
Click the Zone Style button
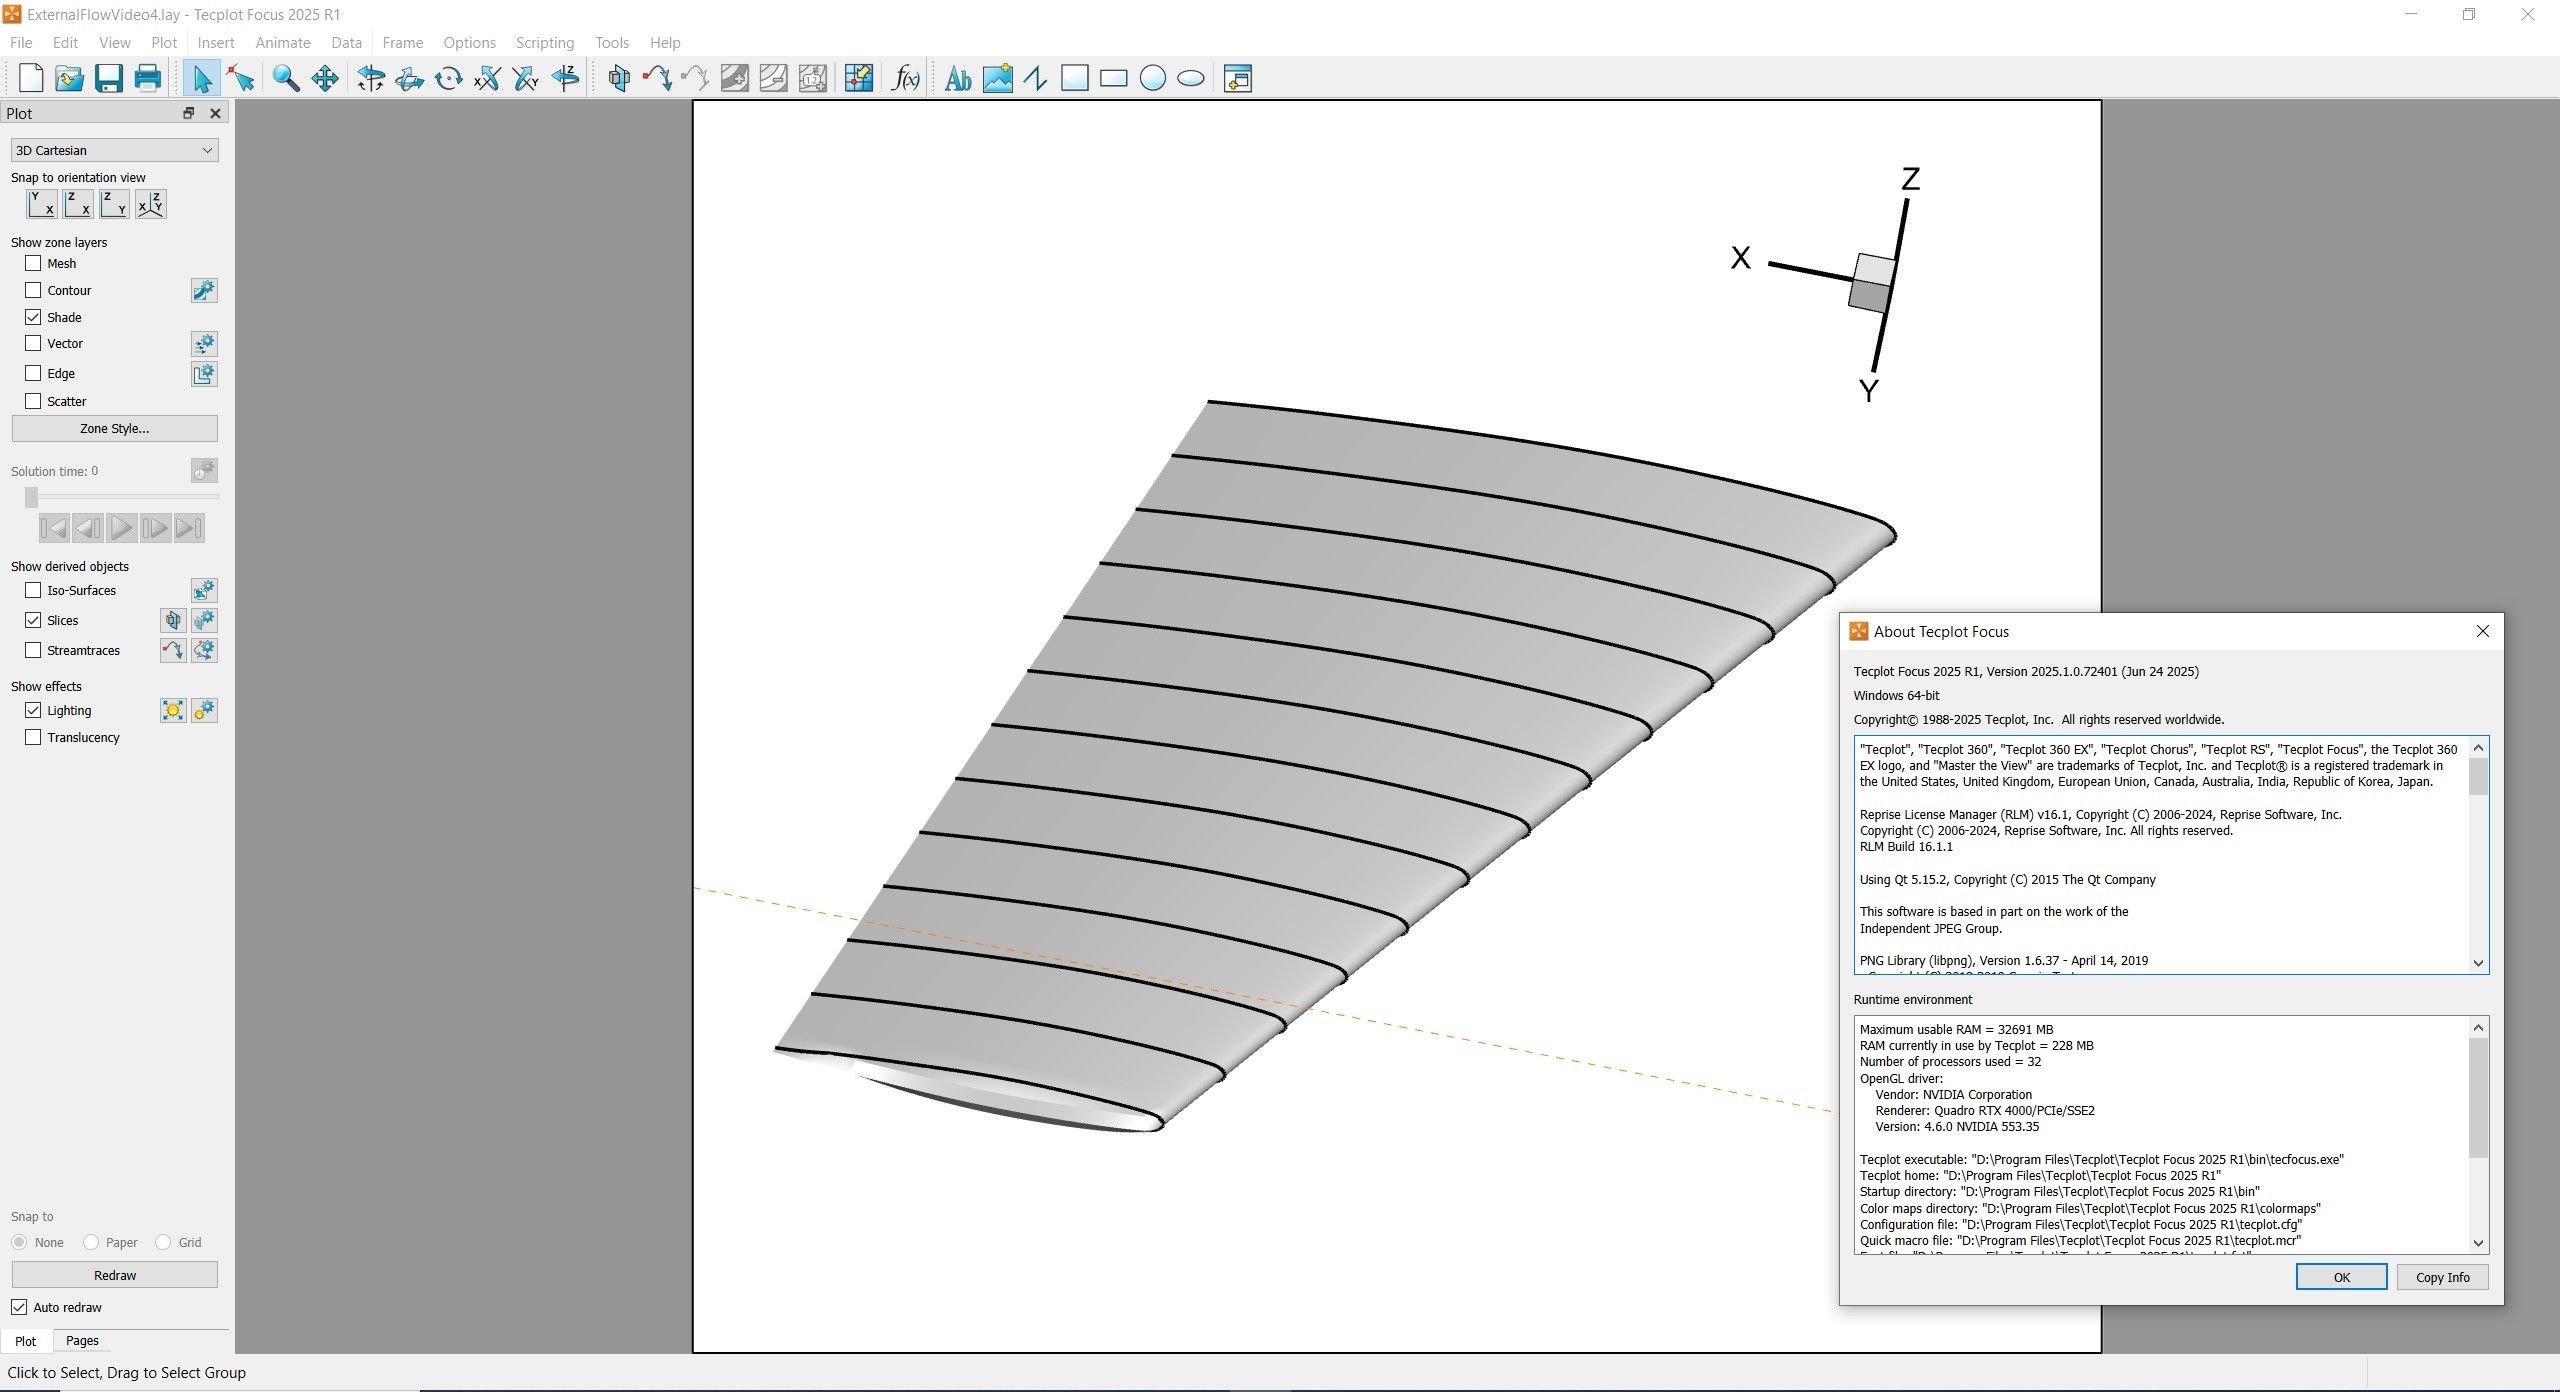[x=114, y=428]
